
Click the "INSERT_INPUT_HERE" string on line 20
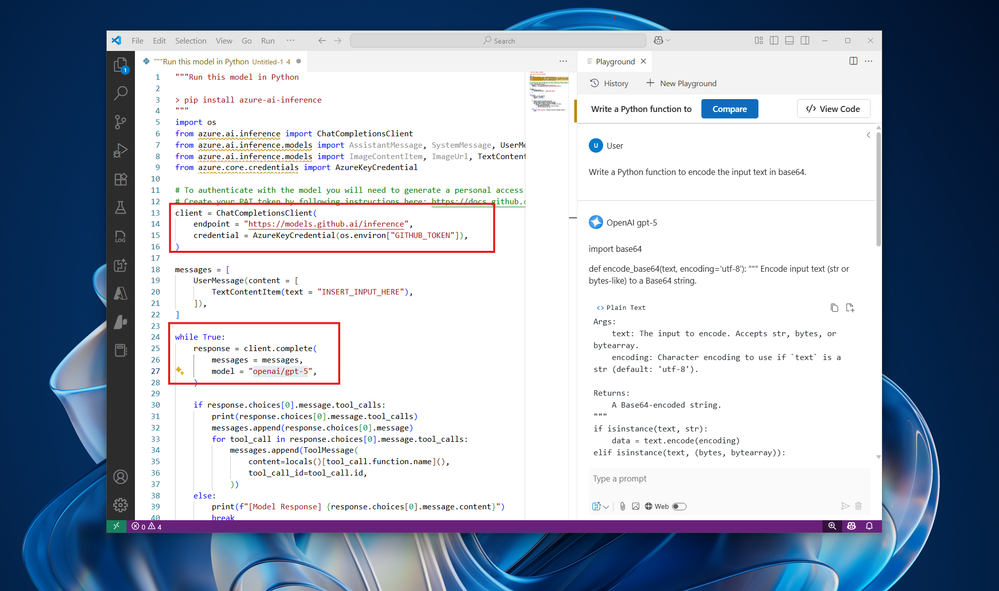click(361, 292)
